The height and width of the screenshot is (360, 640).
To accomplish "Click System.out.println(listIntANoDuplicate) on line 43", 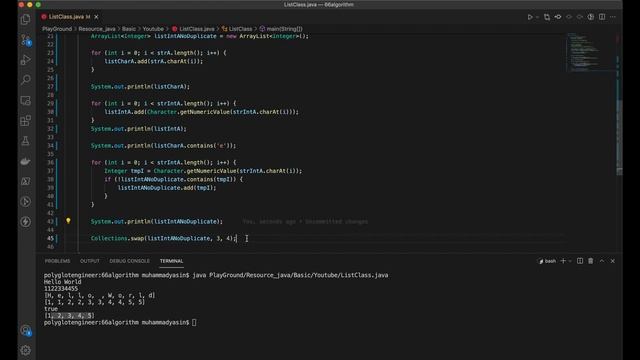I will (x=157, y=222).
